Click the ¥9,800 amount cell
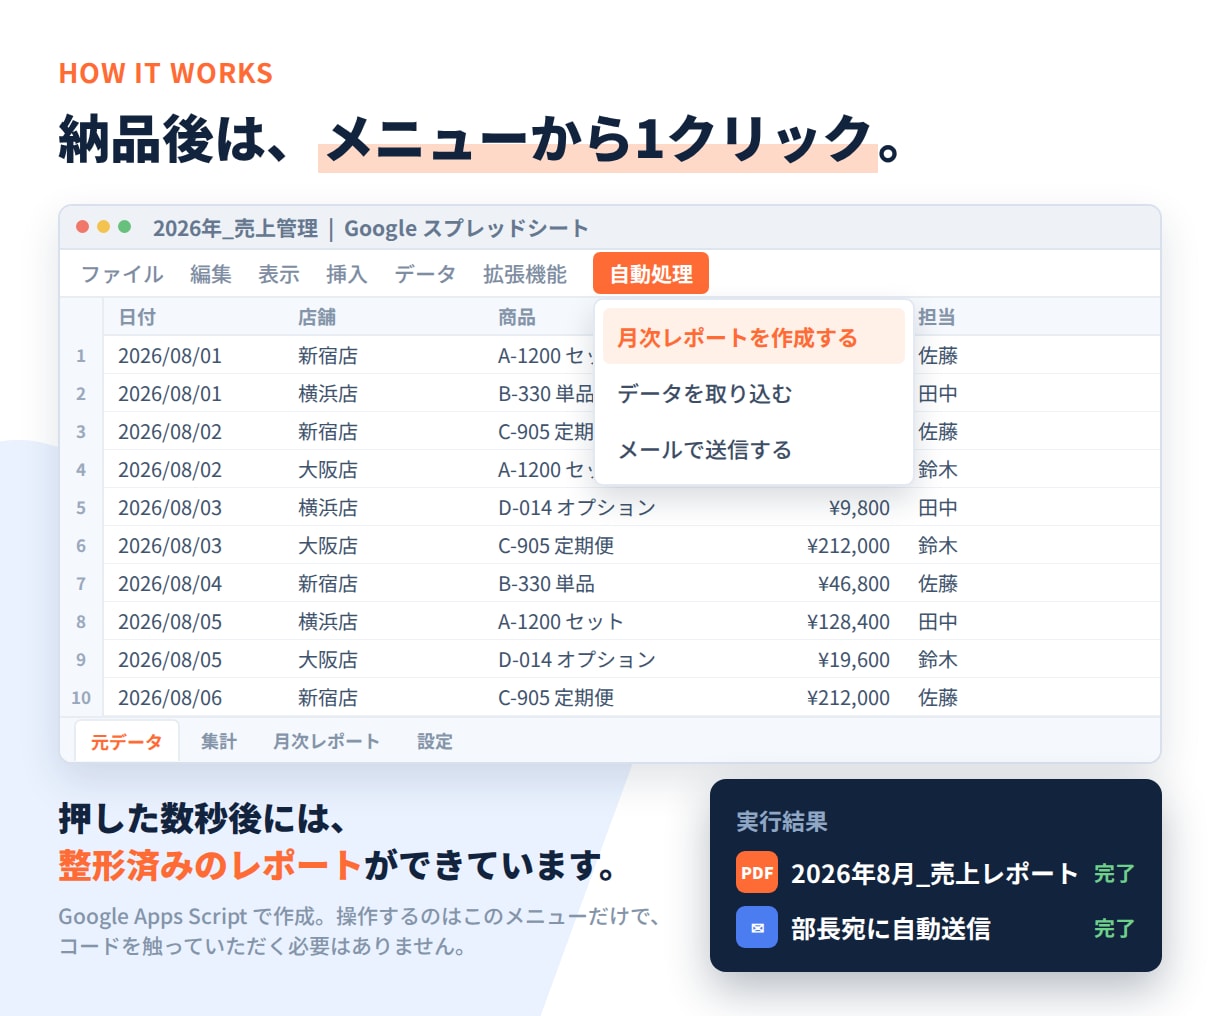Screen dimensions: 1220x1016 [860, 507]
